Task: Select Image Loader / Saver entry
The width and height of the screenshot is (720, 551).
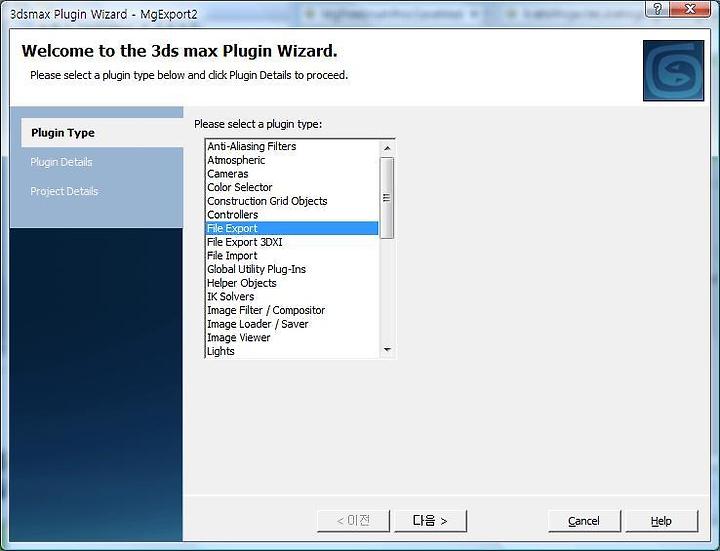Action: (x=292, y=324)
